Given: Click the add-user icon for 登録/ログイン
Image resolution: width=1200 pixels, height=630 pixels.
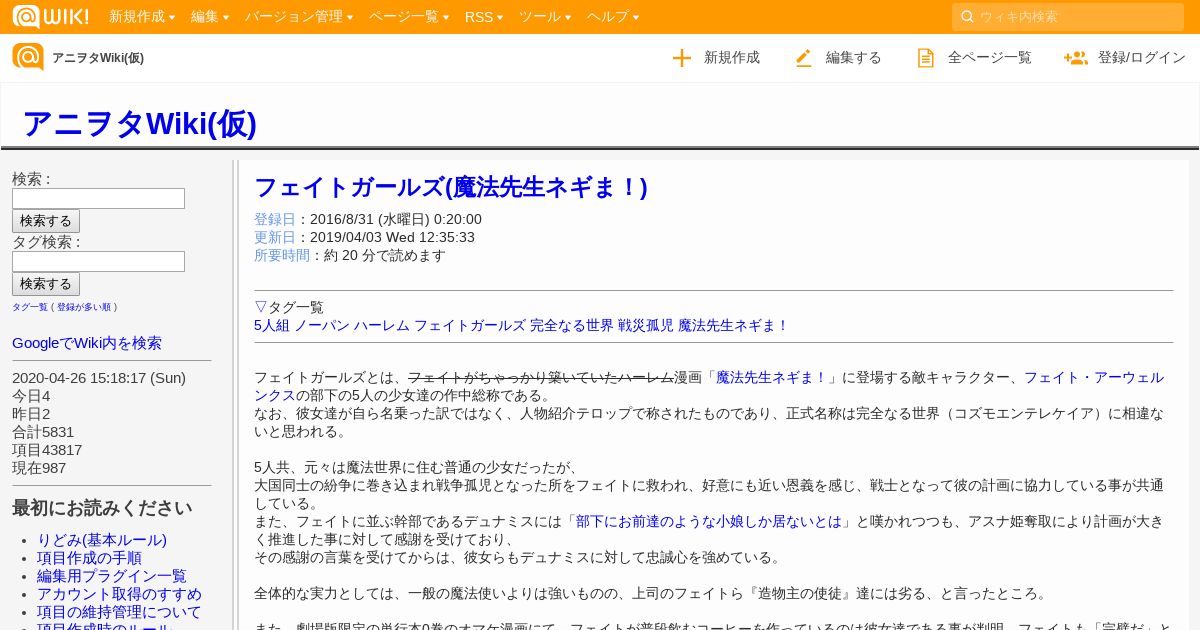Looking at the screenshot, I should pyautogui.click(x=1076, y=58).
